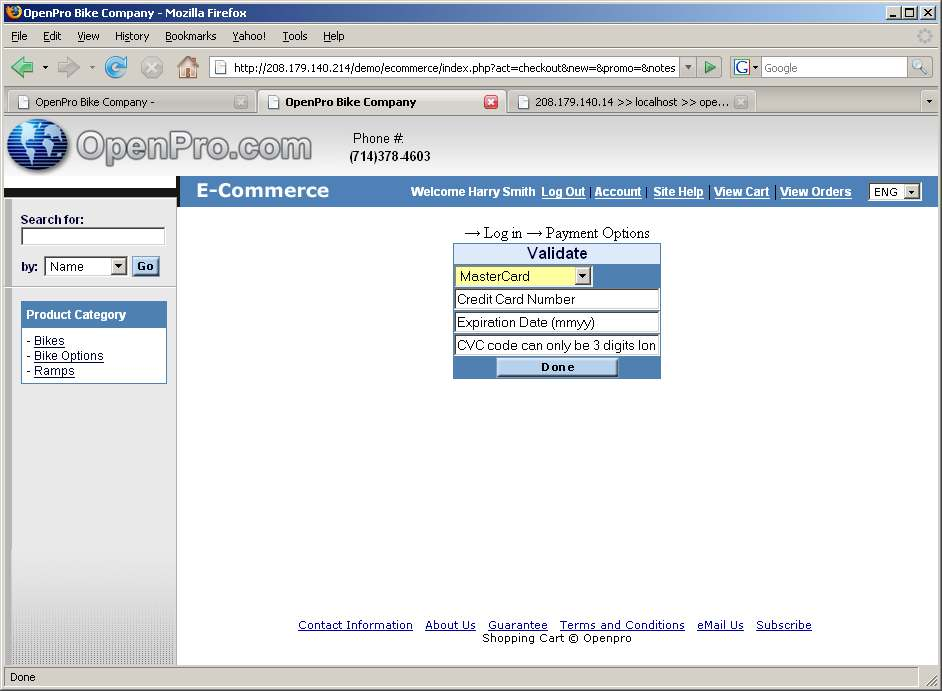
Task: Click the Log Out link
Action: [x=563, y=192]
